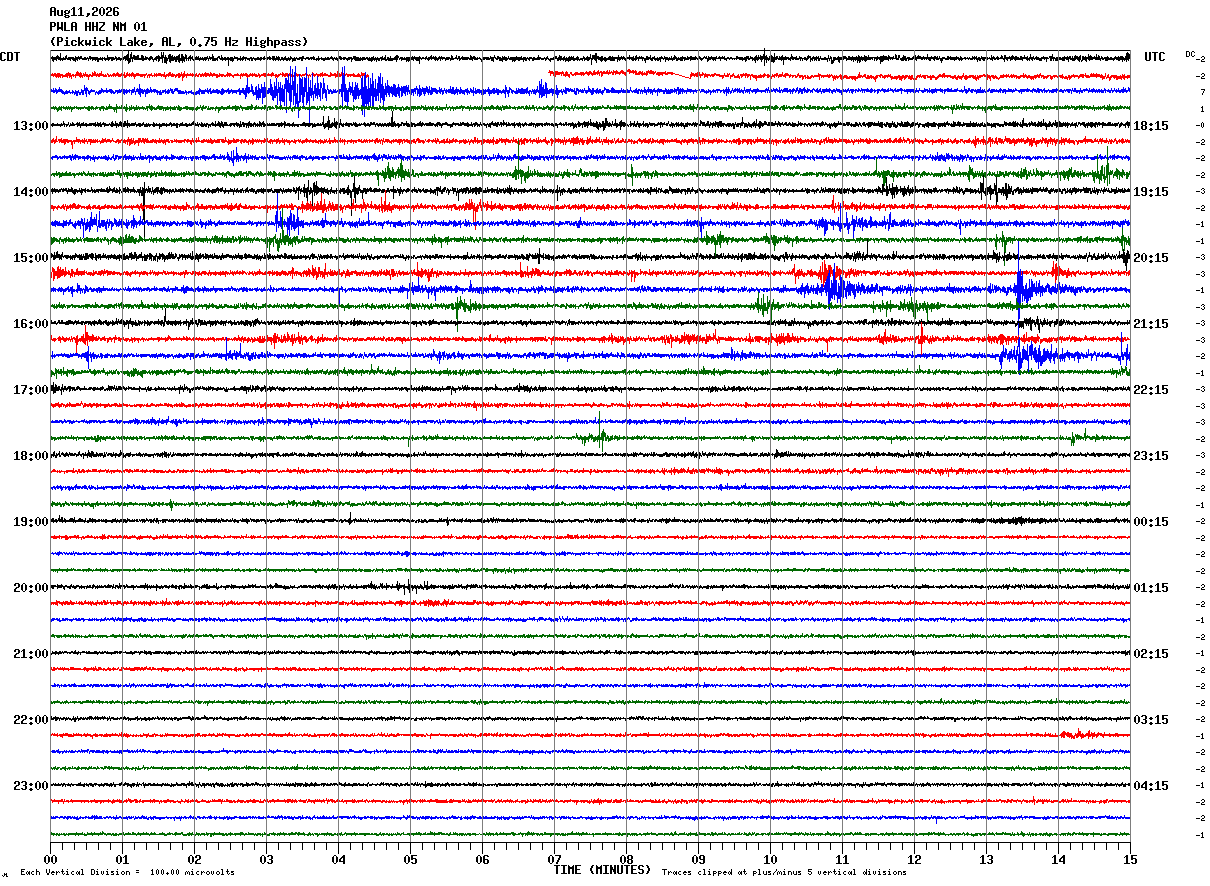Viewport: 1210px width, 886px height.
Task: Select minute 05 tick on bottom axis
Action: pos(410,859)
